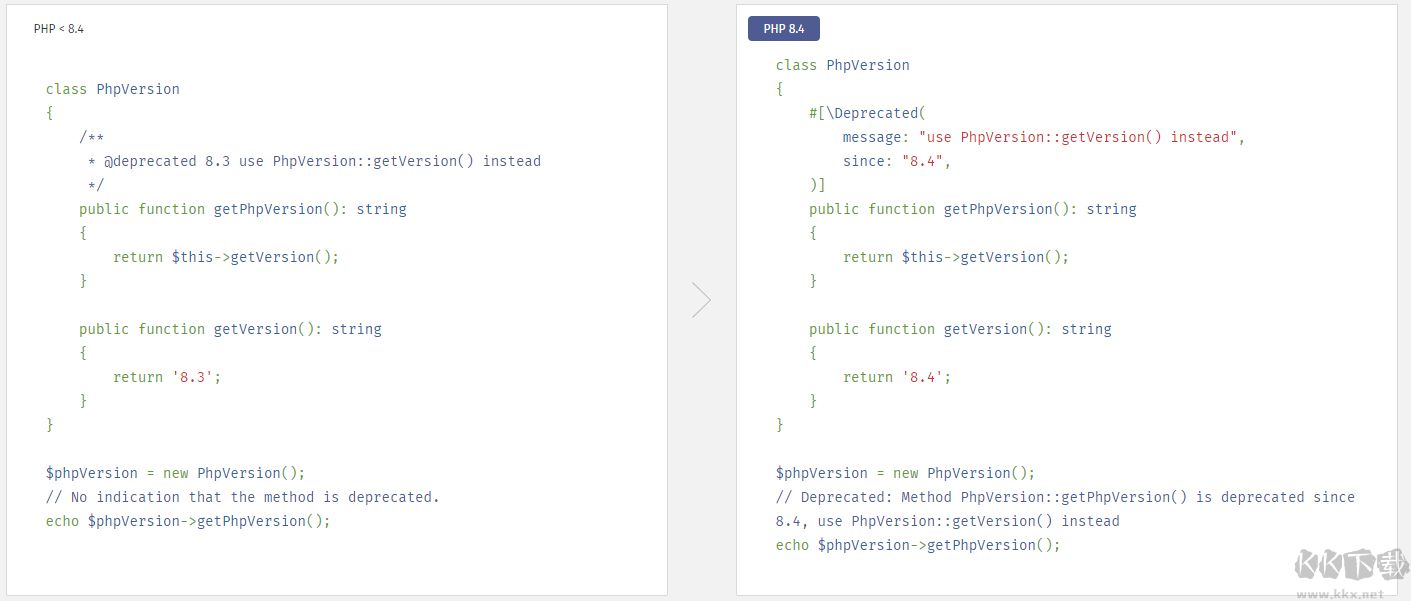1411x601 pixels.
Task: Click the since: "8.4" attribute argument
Action: (896, 161)
